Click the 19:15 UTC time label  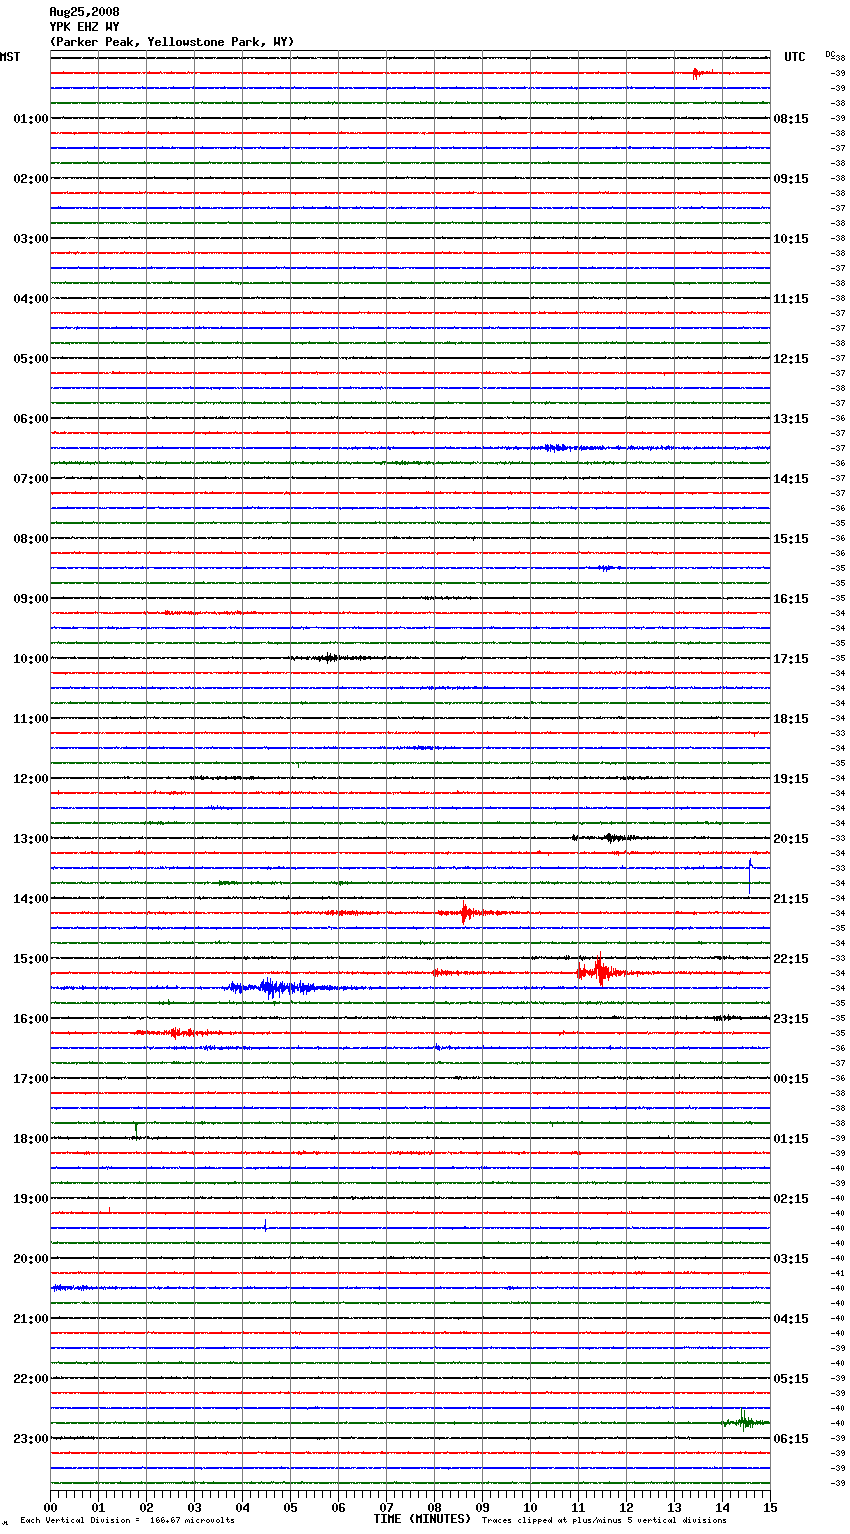(x=791, y=779)
